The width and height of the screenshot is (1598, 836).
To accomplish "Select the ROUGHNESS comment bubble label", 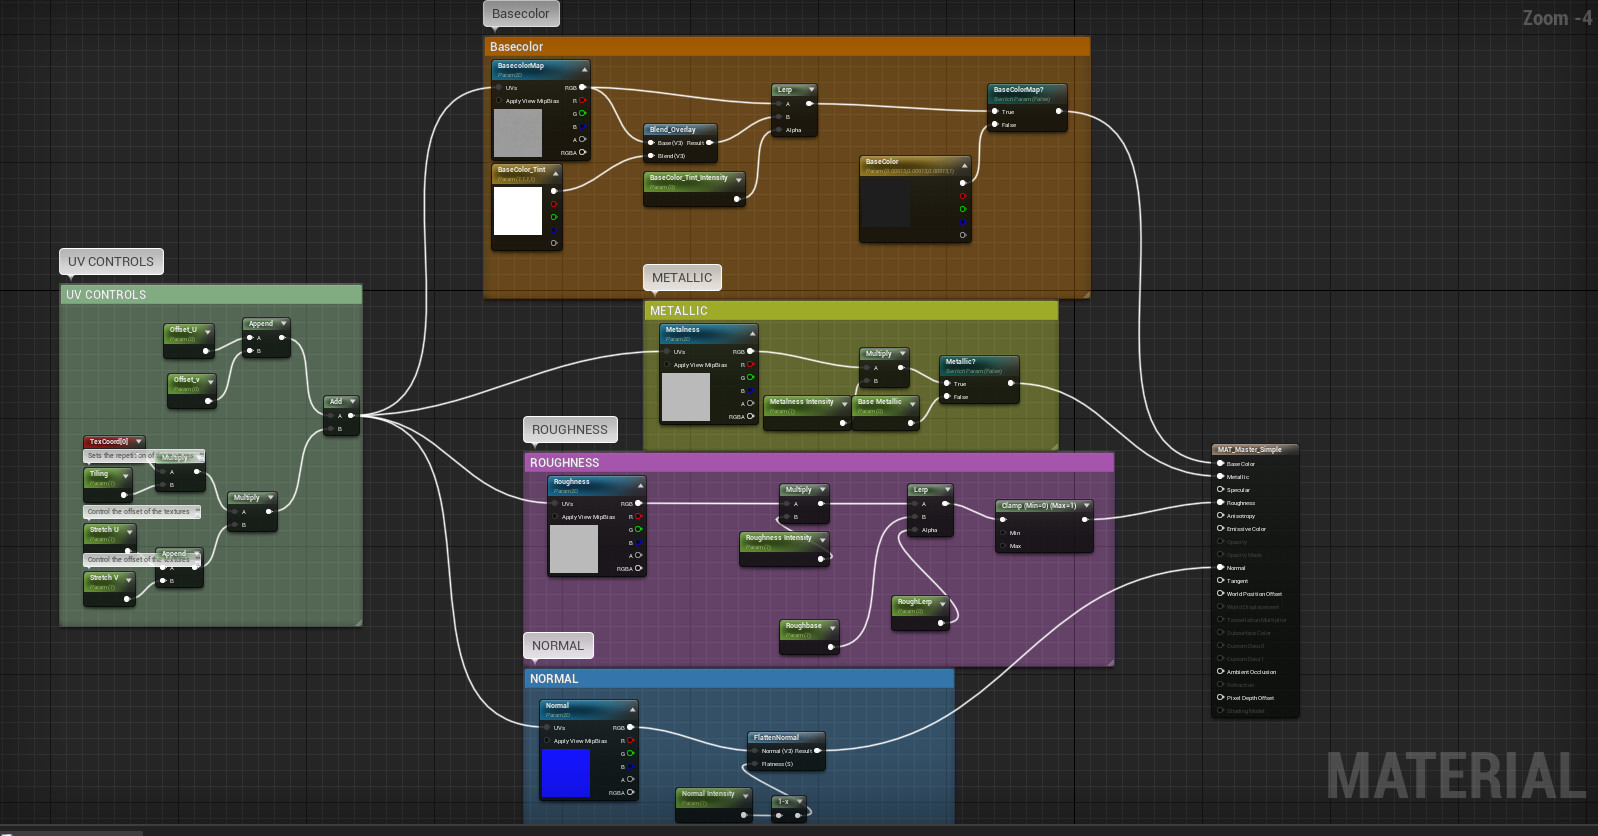I will click(x=570, y=430).
